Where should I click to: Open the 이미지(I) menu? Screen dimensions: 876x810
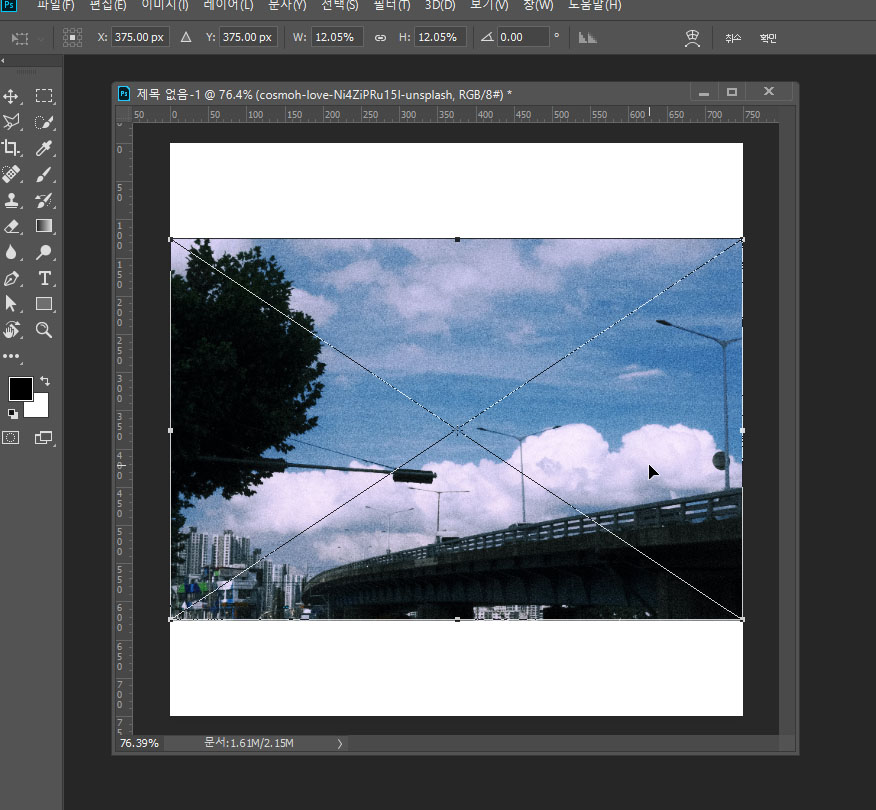click(165, 6)
